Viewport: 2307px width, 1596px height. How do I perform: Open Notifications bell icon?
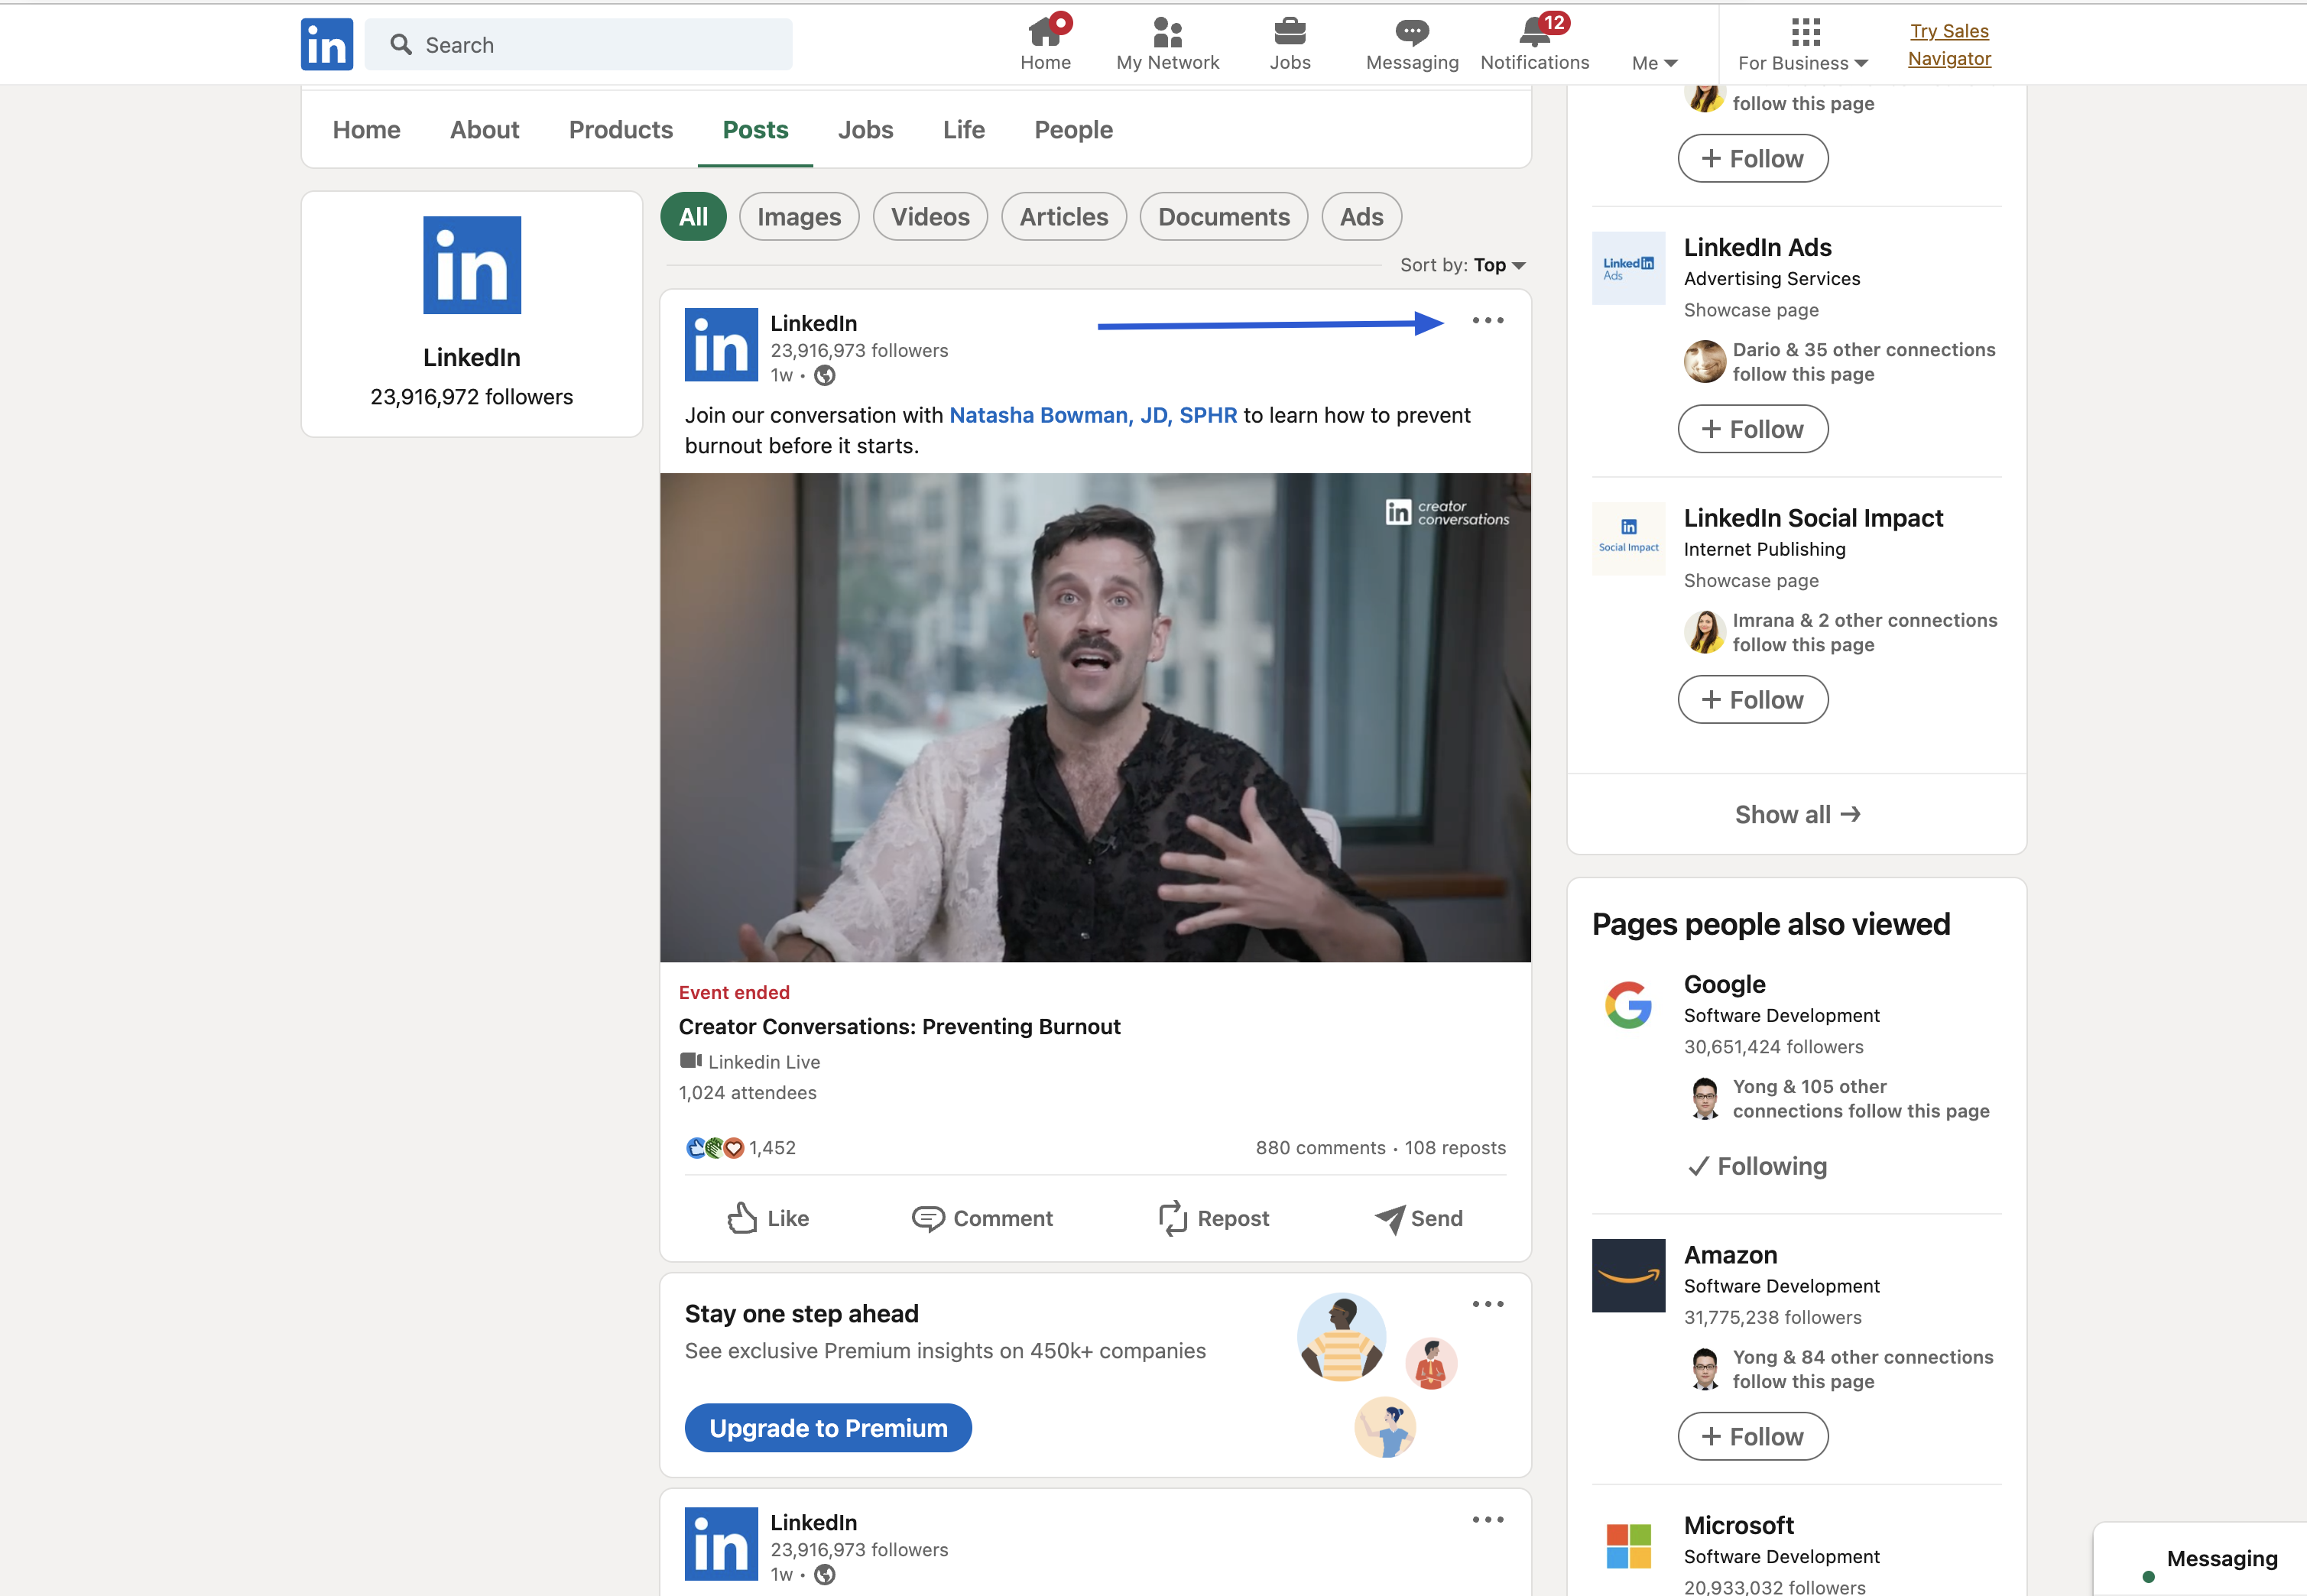[x=1534, y=33]
